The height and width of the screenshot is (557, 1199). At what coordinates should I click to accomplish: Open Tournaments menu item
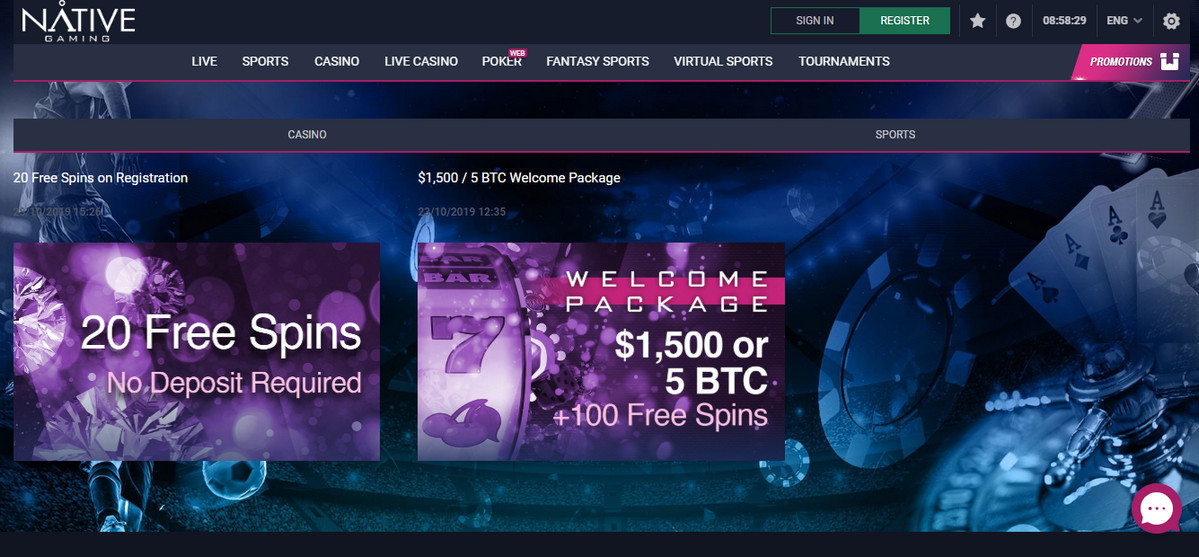tap(844, 61)
